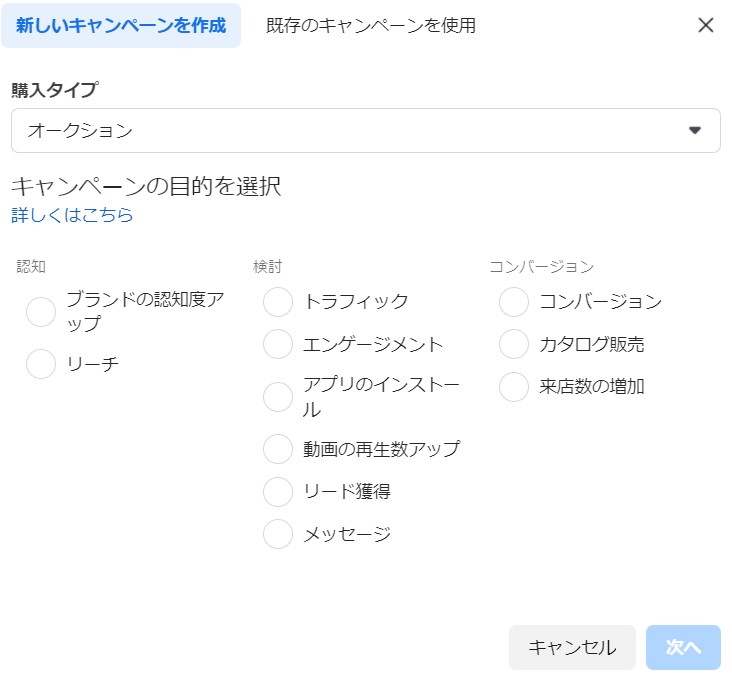Select アプリのインストール radio button
The height and width of the screenshot is (677, 732).
[x=278, y=397]
